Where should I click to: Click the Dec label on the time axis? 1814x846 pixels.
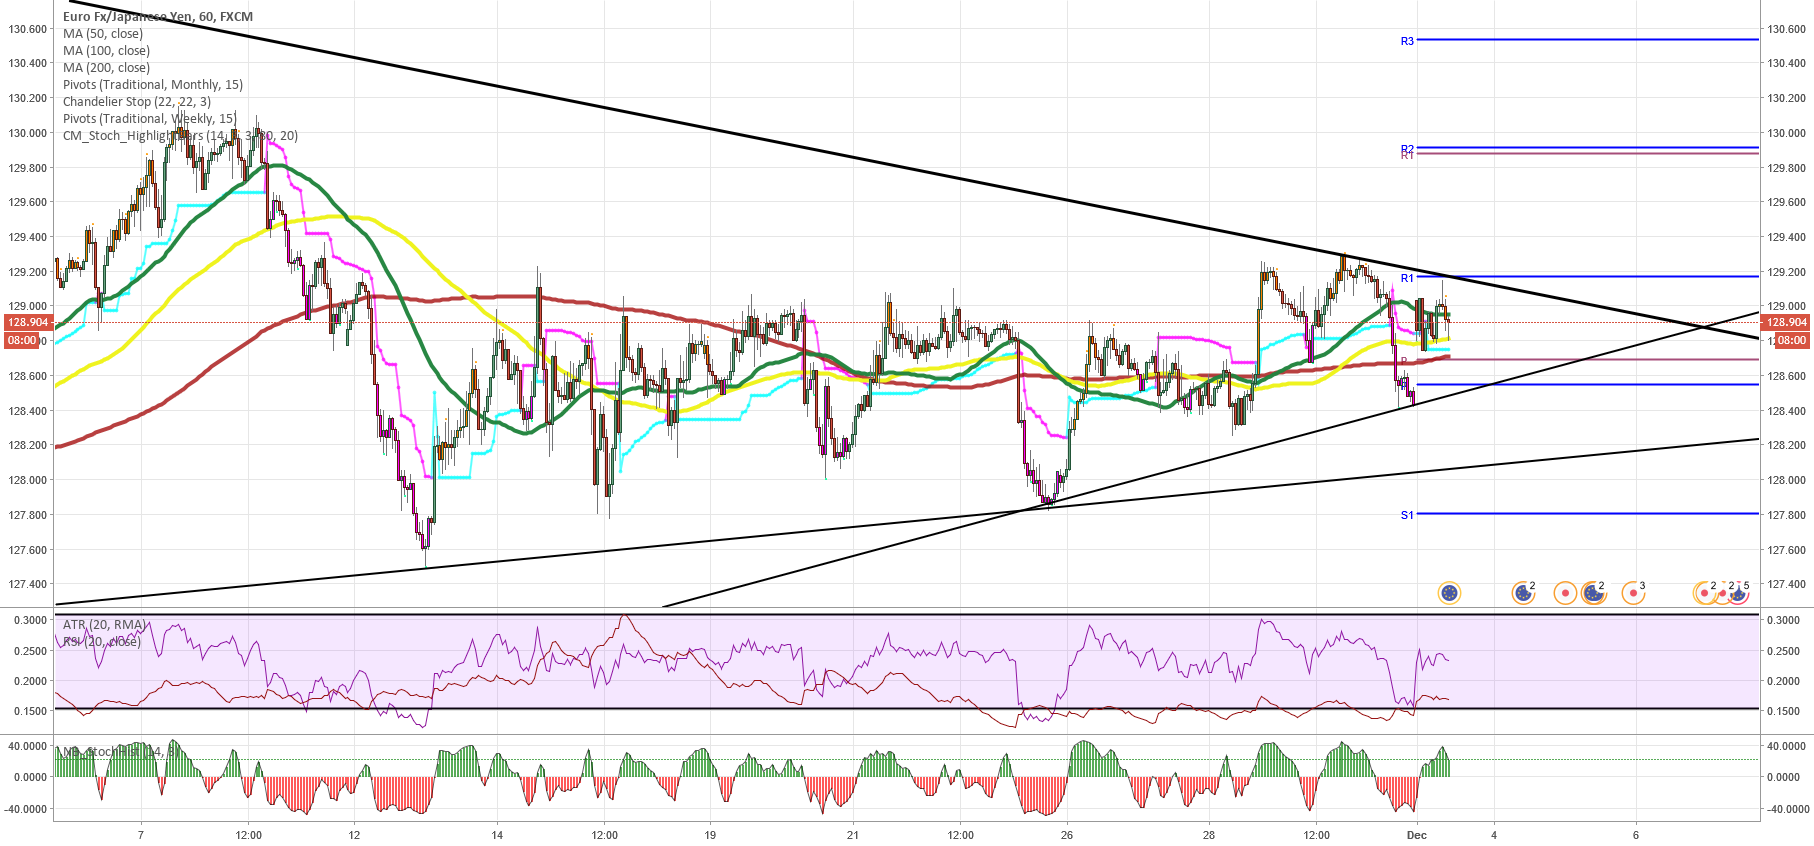[x=1416, y=835]
